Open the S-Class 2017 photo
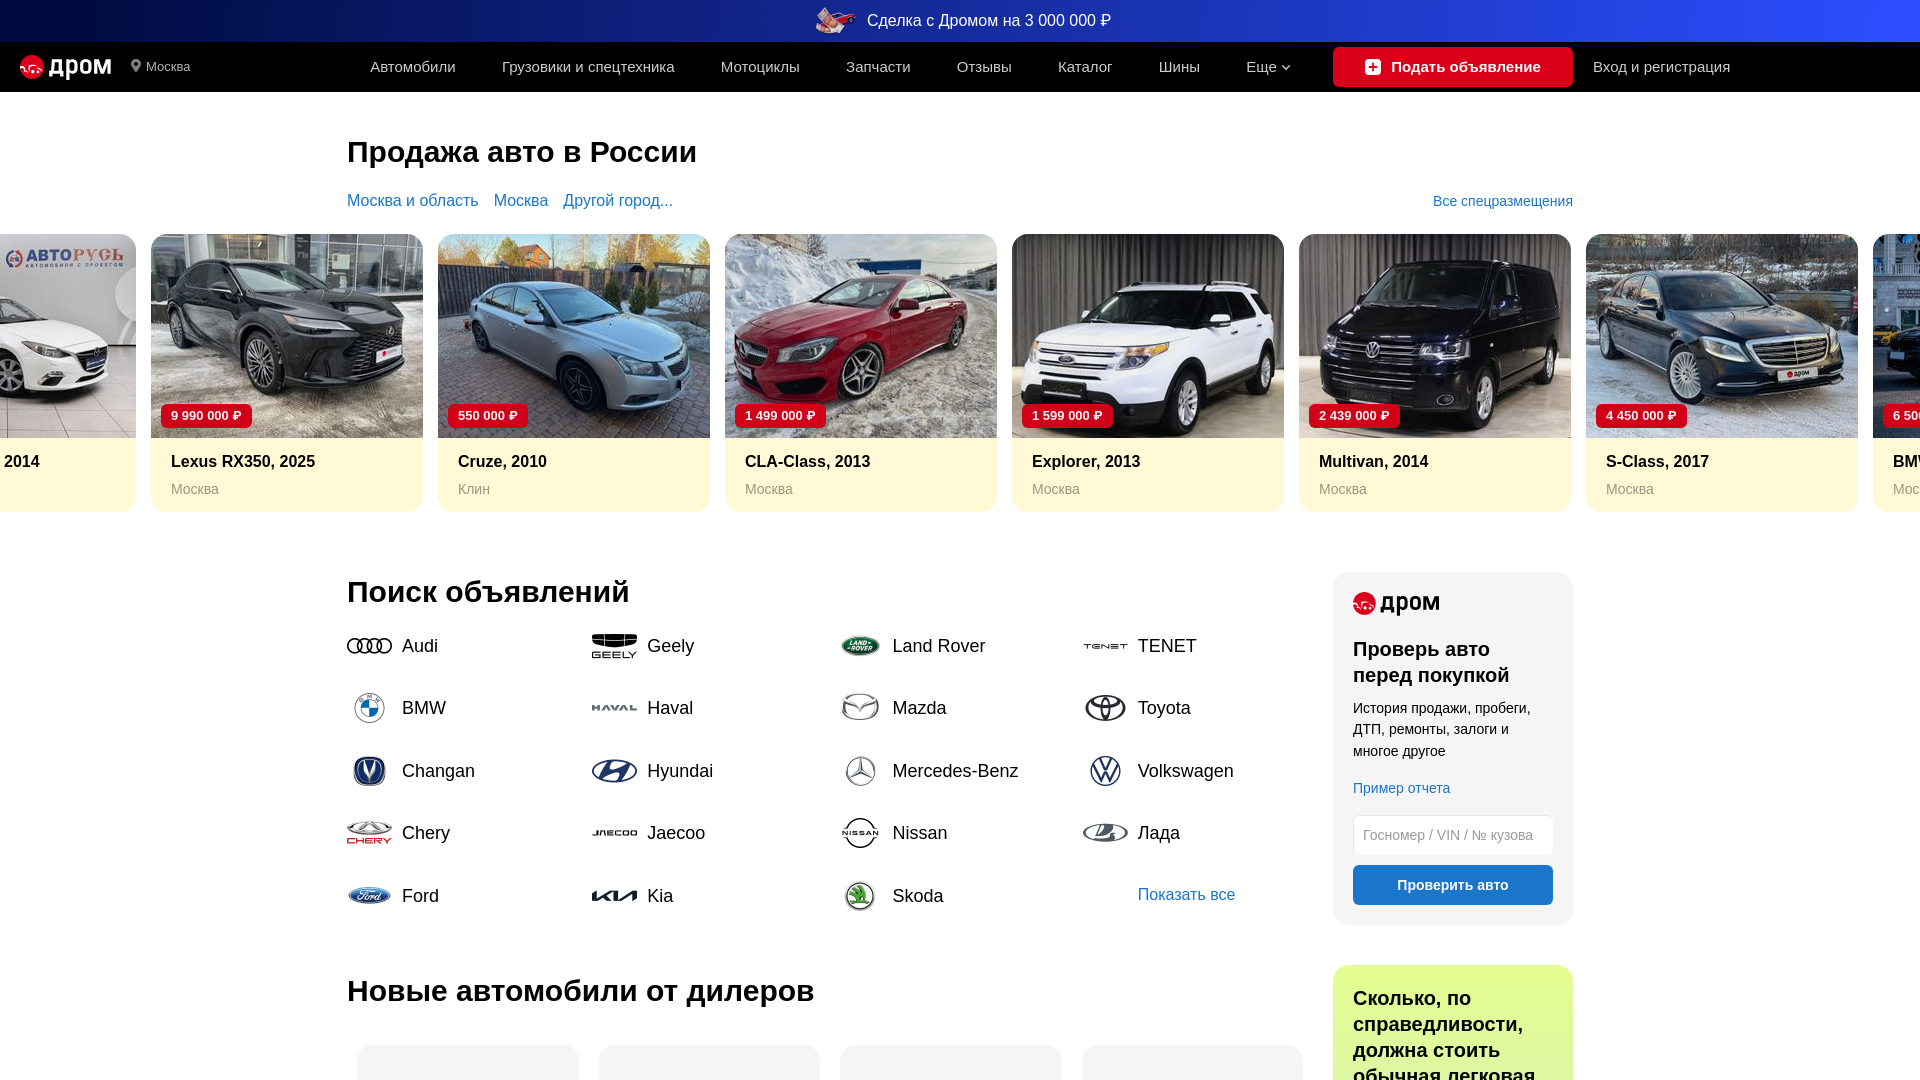Screen dimensions: 1920x1080 pyautogui.click(x=1722, y=336)
